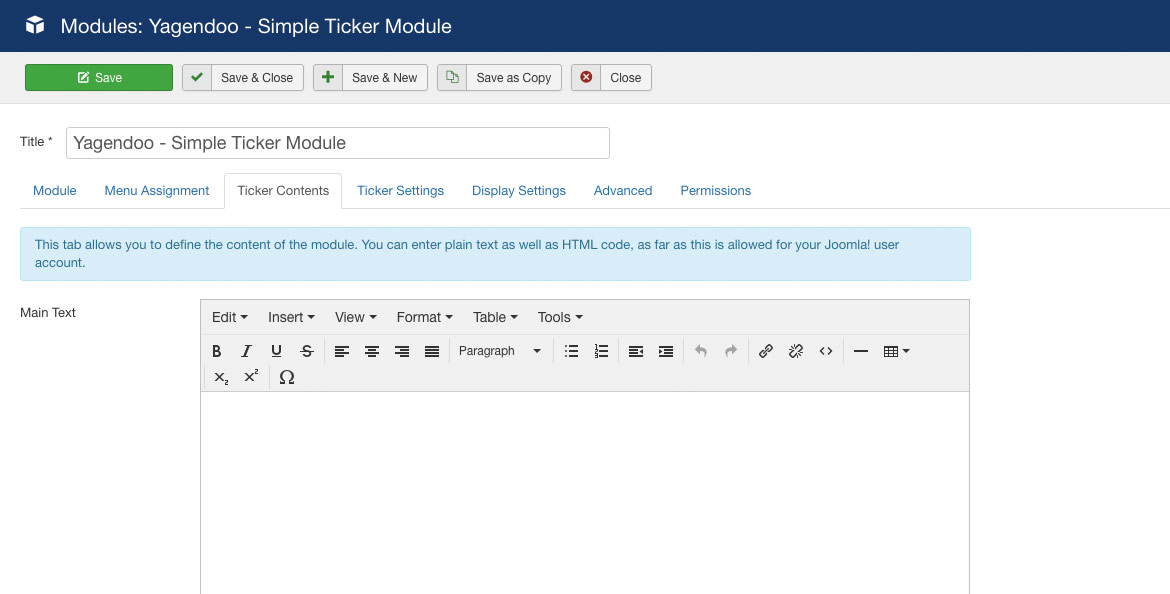
Task: Open the Ticker Settings tab
Action: (x=400, y=190)
